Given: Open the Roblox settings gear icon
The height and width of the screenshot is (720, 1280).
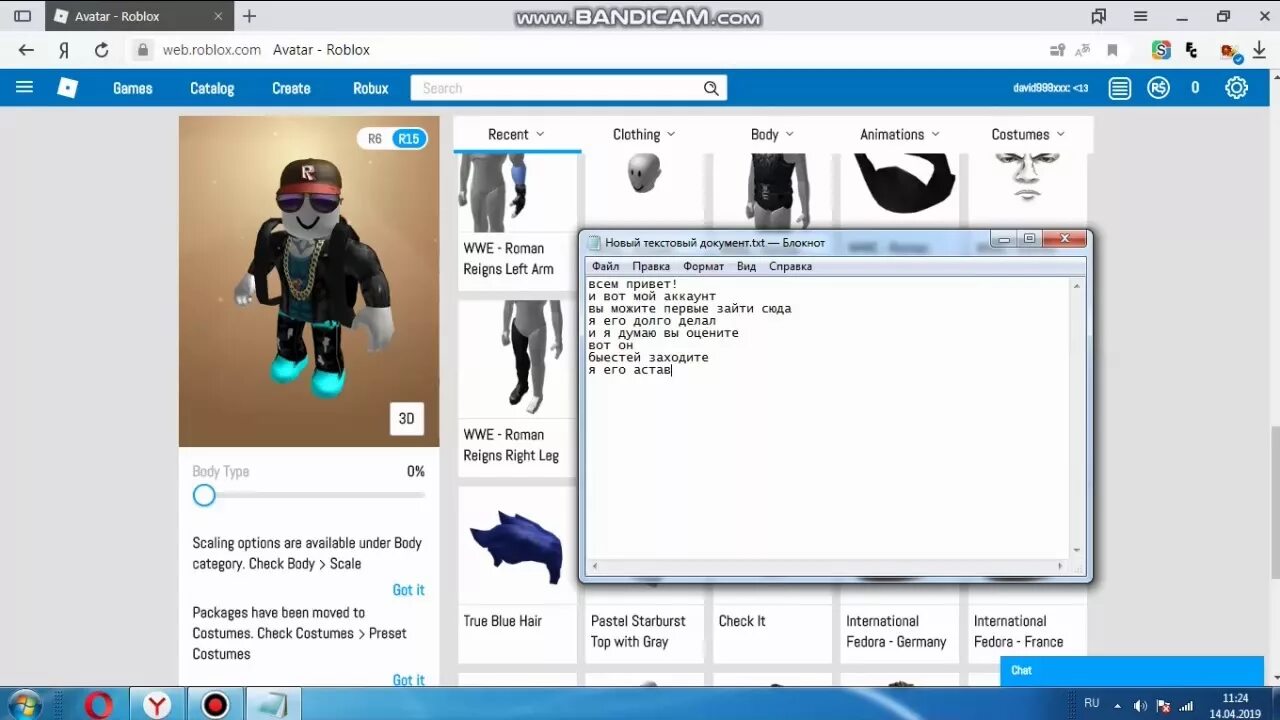Looking at the screenshot, I should 1237,88.
